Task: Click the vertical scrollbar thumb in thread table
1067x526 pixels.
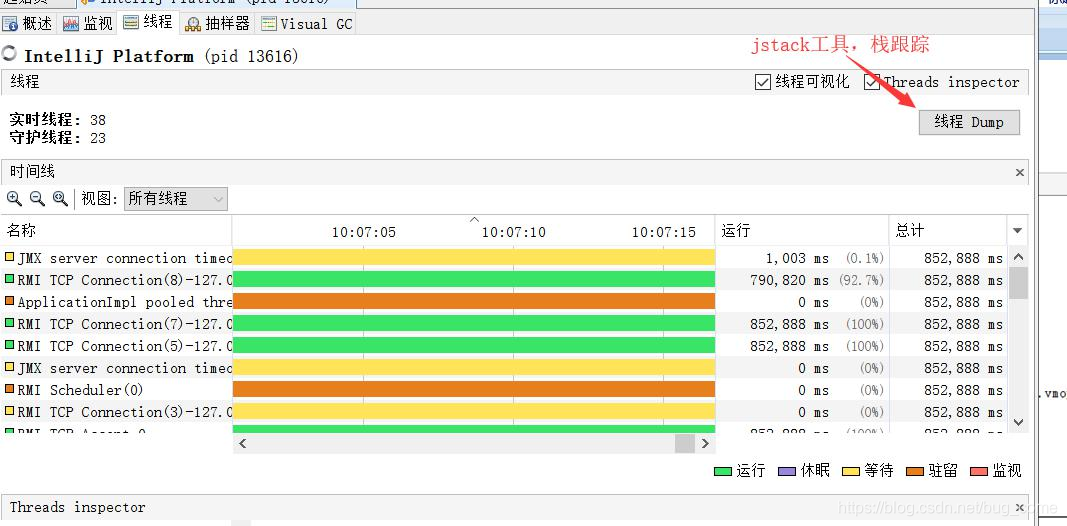Action: pos(1018,282)
